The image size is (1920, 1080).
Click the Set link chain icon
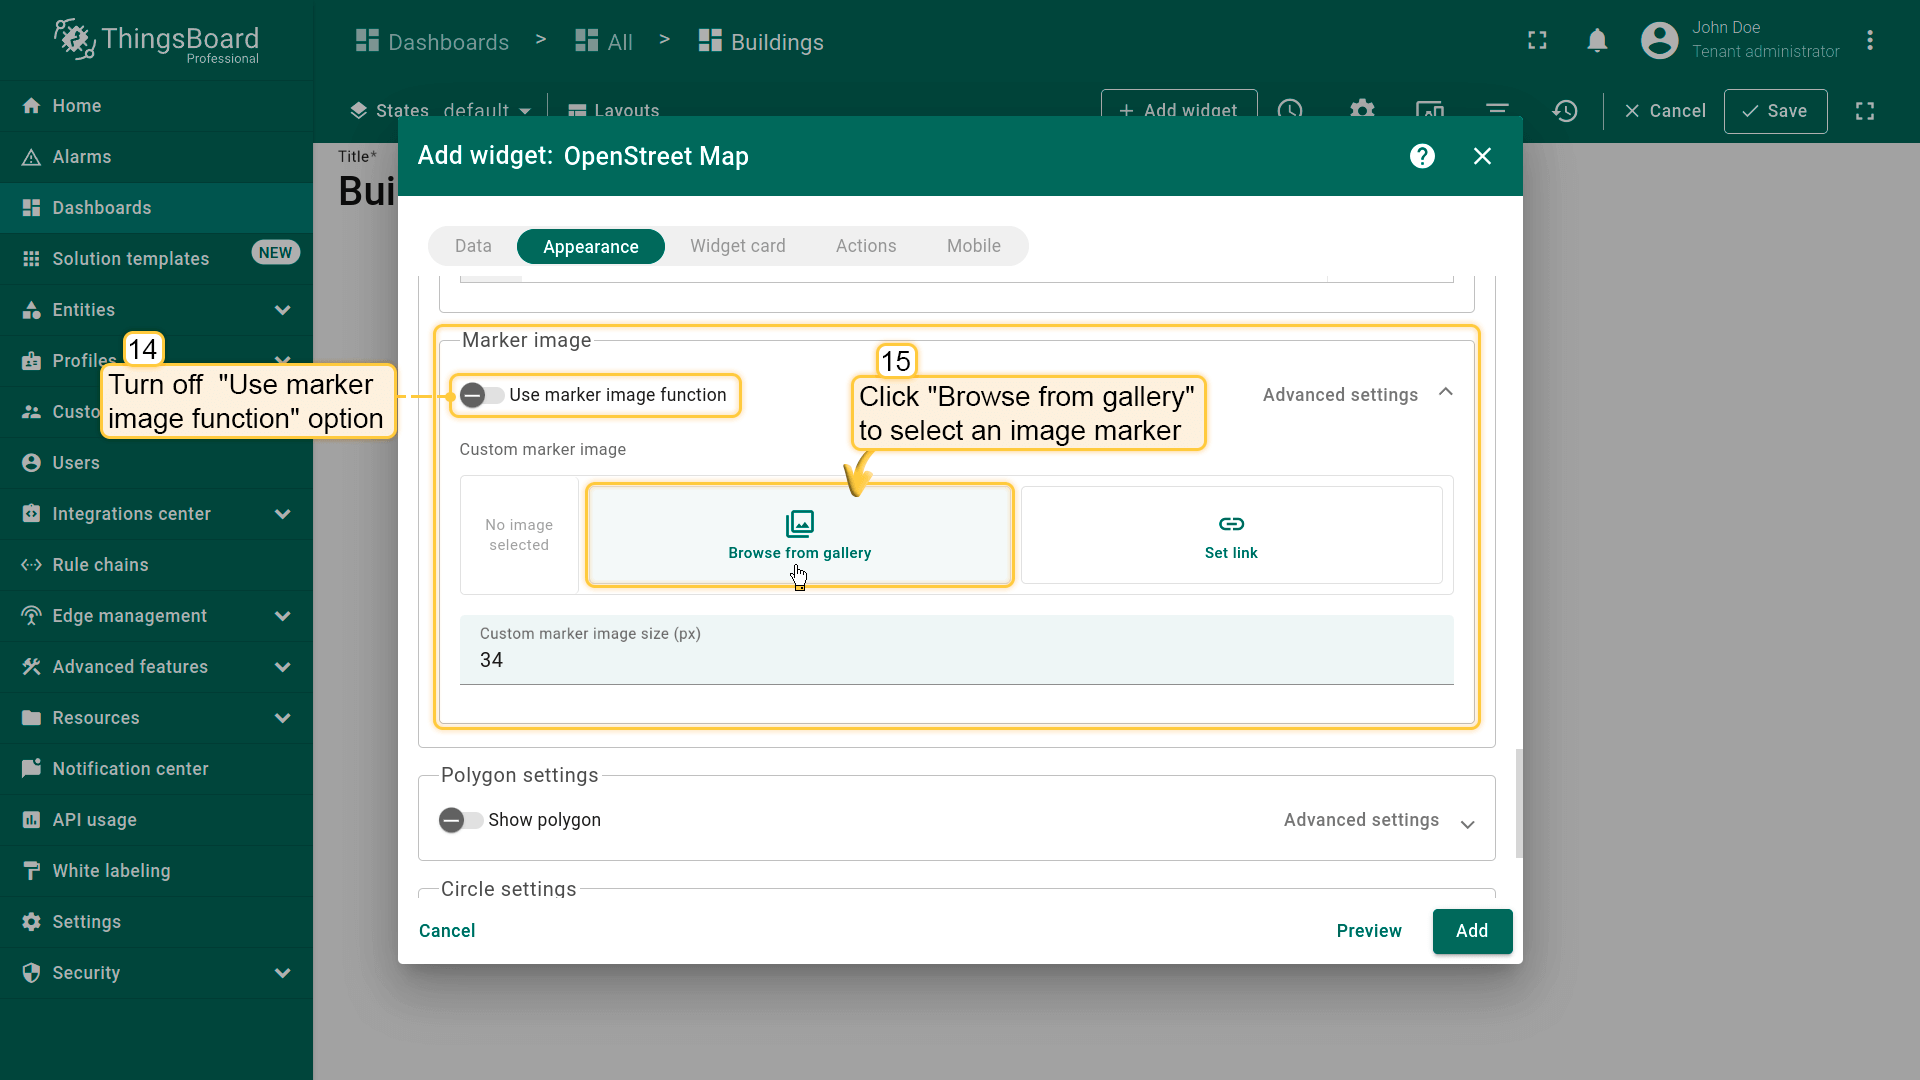click(x=1231, y=524)
